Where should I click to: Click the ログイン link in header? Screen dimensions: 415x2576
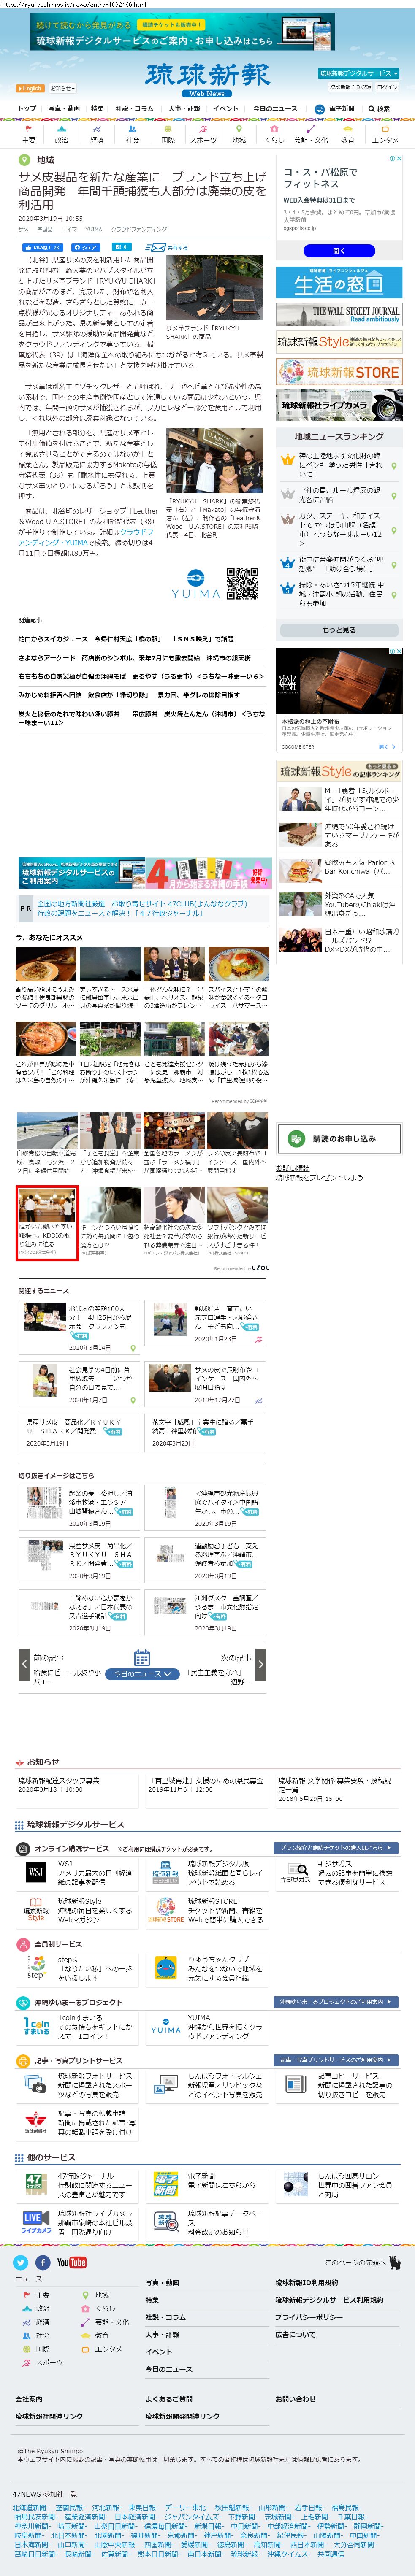click(388, 87)
